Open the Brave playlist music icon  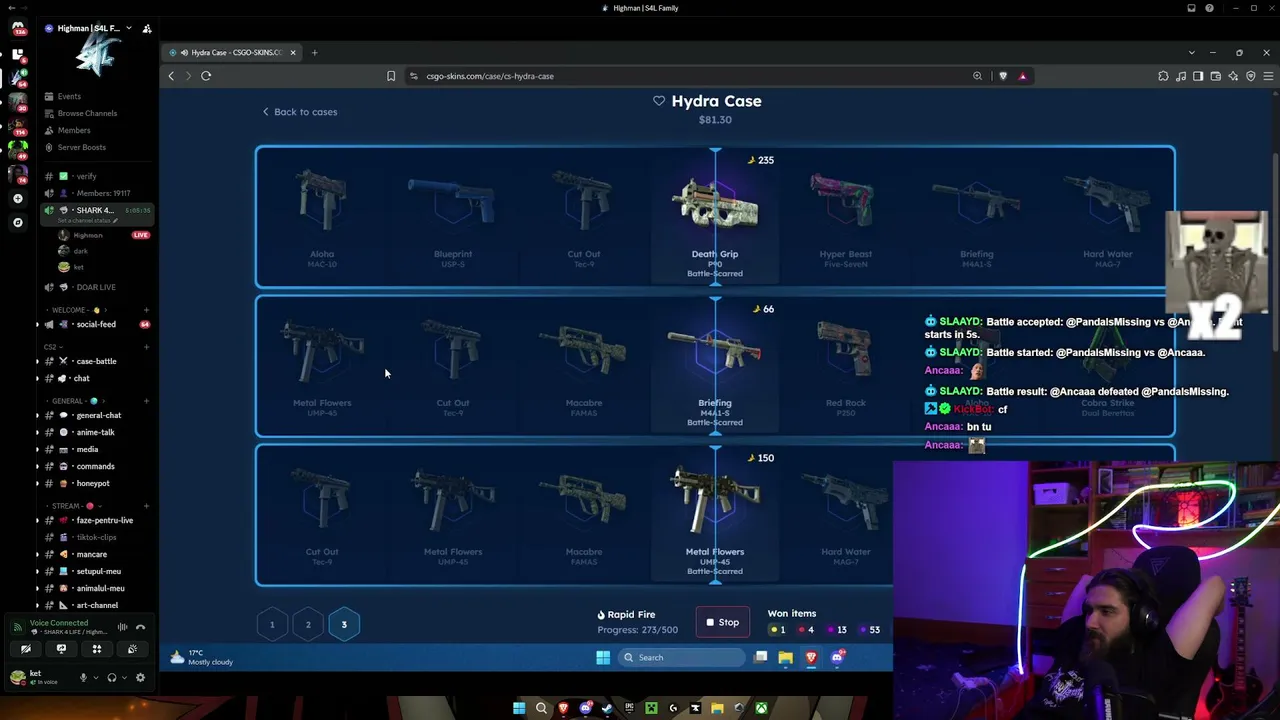coord(1181,76)
